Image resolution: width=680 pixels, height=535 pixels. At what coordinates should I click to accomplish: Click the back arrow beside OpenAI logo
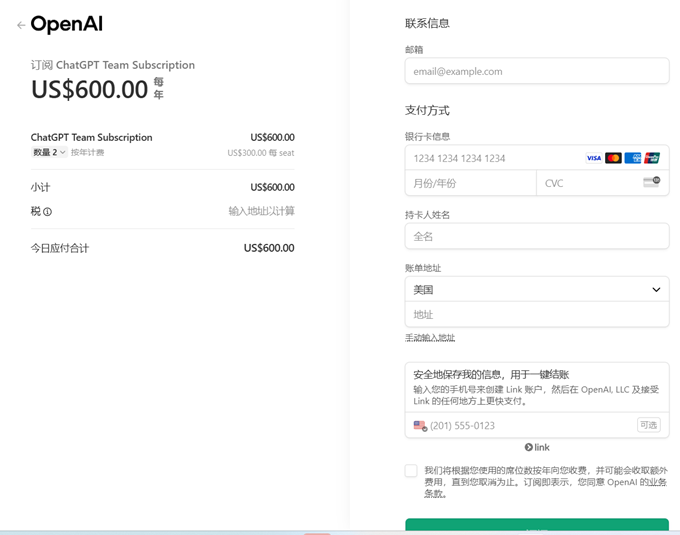[x=21, y=25]
